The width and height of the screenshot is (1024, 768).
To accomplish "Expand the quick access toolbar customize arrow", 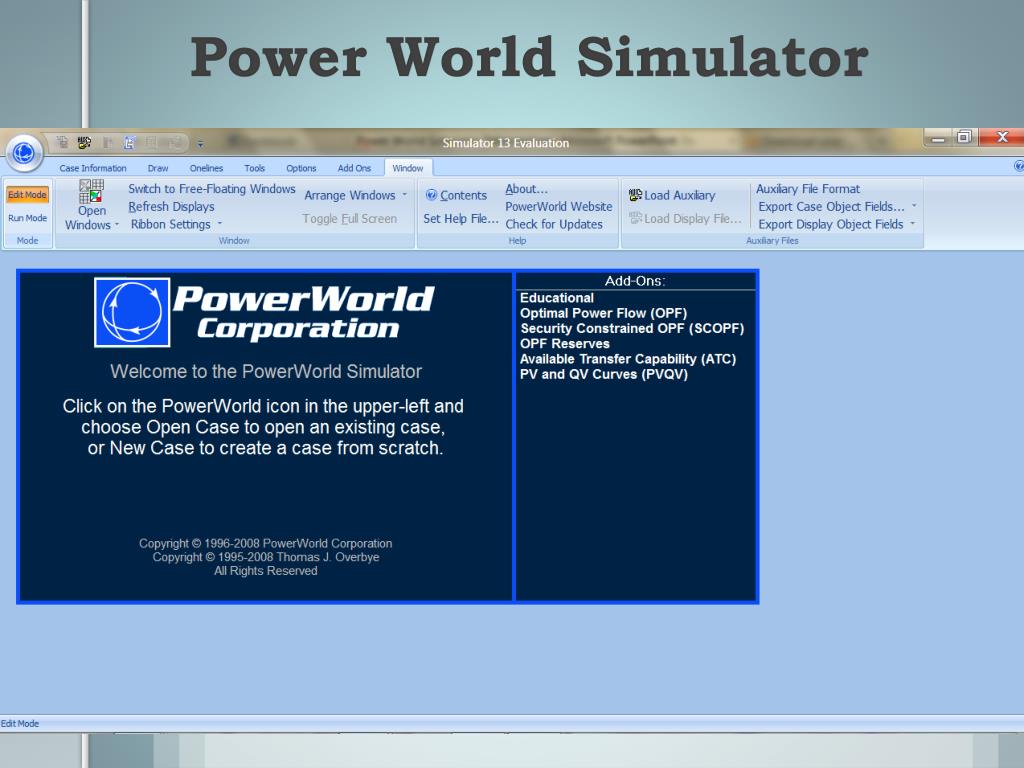I will [x=200, y=143].
